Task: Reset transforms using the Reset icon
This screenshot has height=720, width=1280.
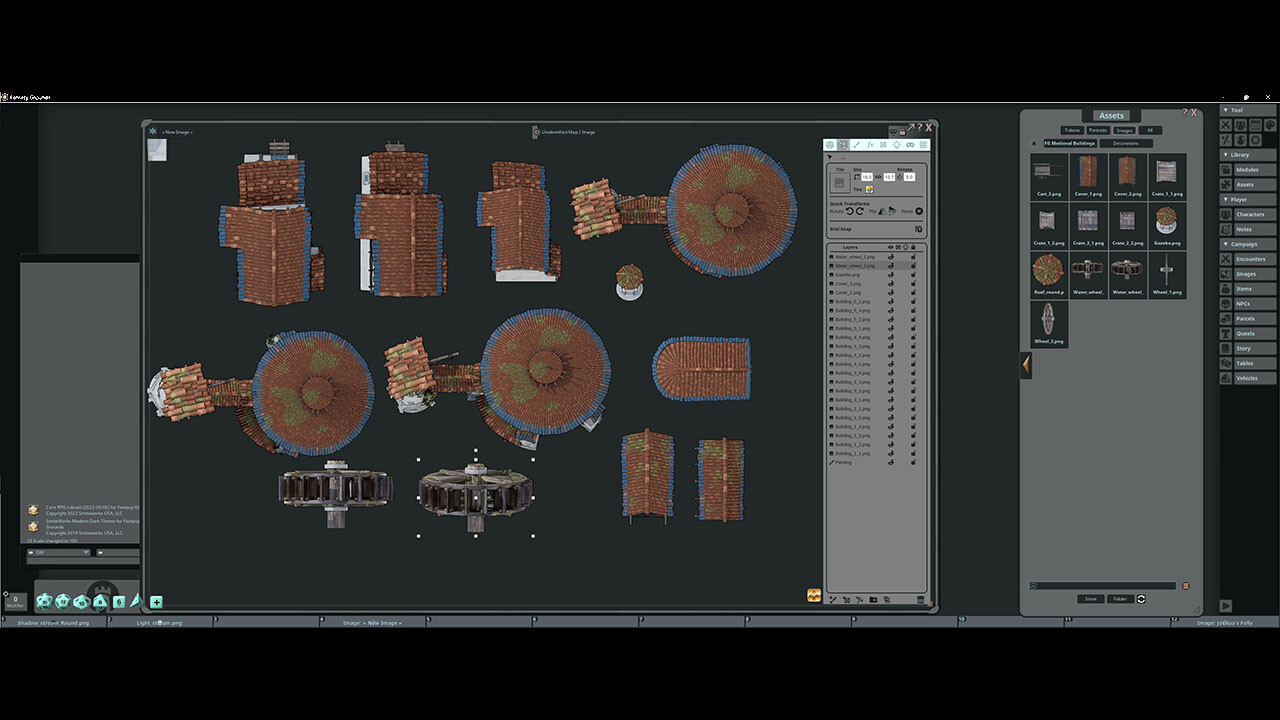Action: 919,211
